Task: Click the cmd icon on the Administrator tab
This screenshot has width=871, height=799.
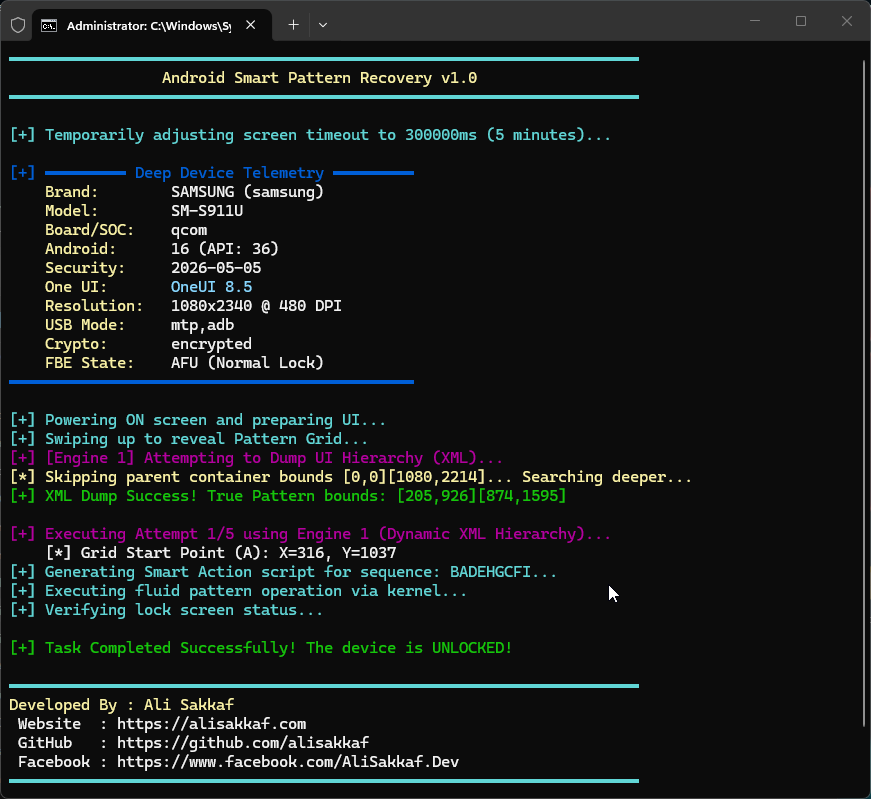Action: point(49,26)
